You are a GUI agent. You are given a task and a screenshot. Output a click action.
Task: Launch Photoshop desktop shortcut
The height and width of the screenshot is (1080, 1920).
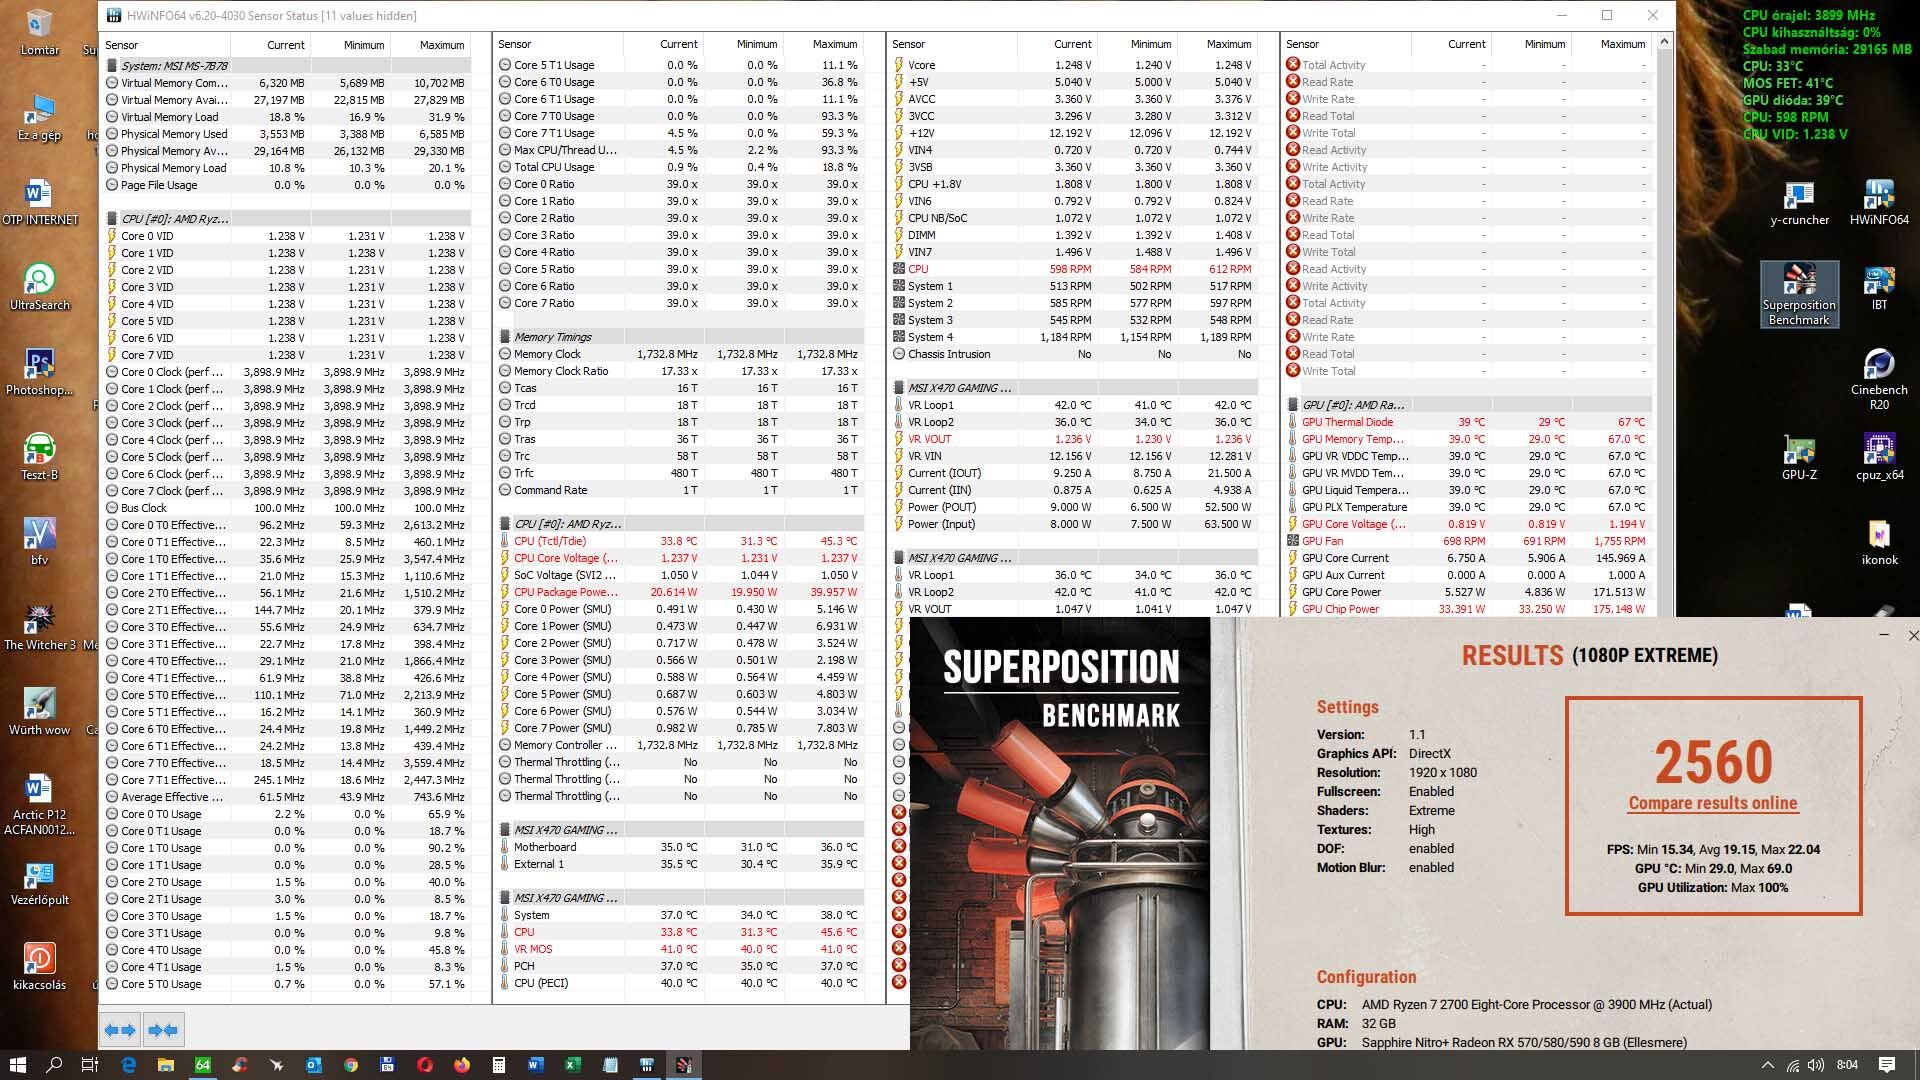(39, 373)
